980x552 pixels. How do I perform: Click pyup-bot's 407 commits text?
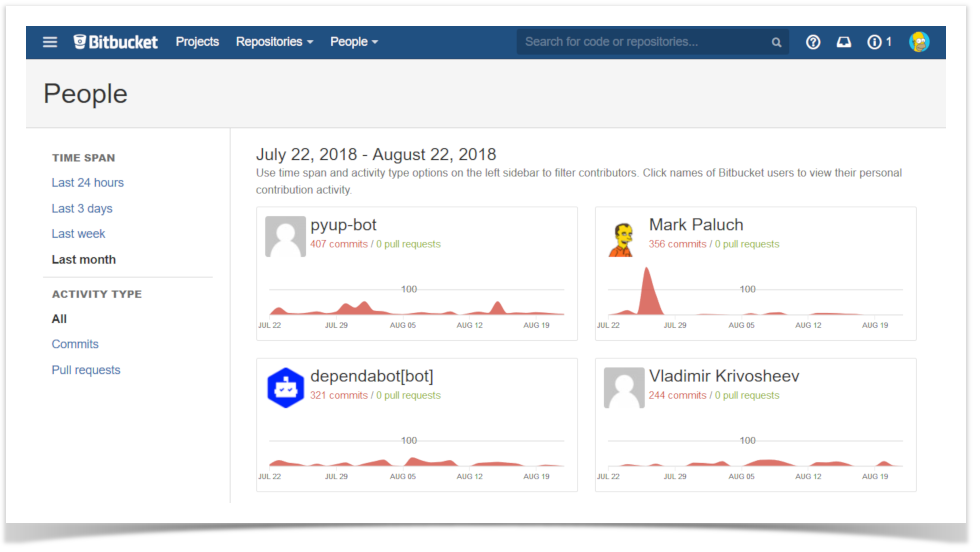click(x=339, y=244)
